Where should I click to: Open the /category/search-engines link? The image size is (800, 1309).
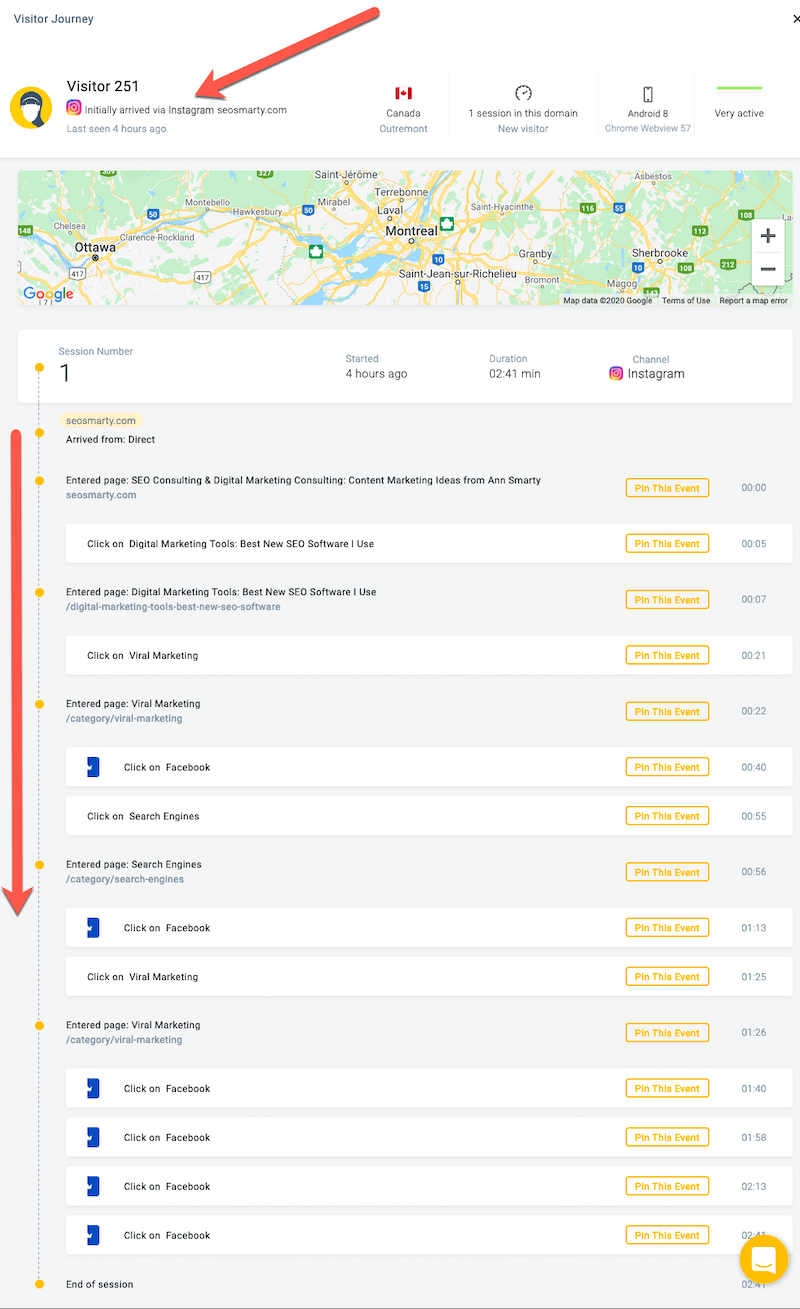pos(125,879)
